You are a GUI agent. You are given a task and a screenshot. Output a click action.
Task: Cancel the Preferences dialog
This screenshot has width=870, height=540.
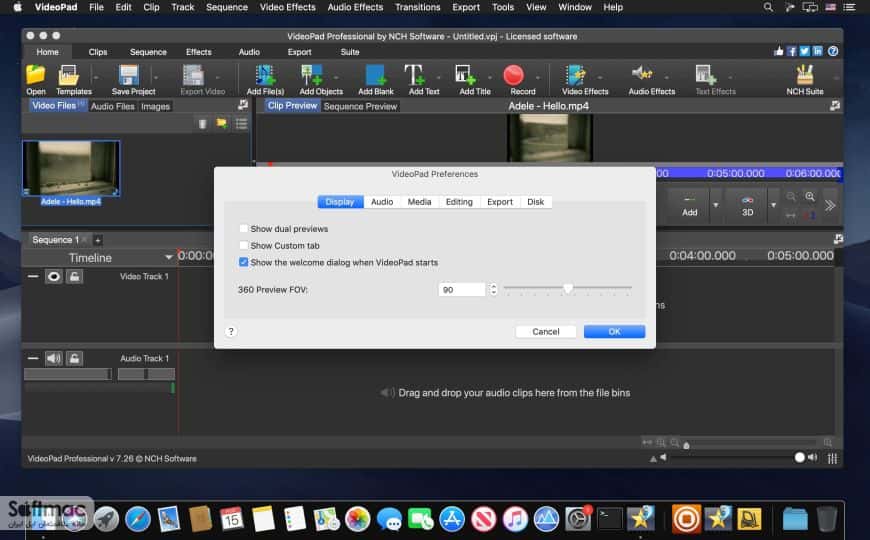(546, 331)
